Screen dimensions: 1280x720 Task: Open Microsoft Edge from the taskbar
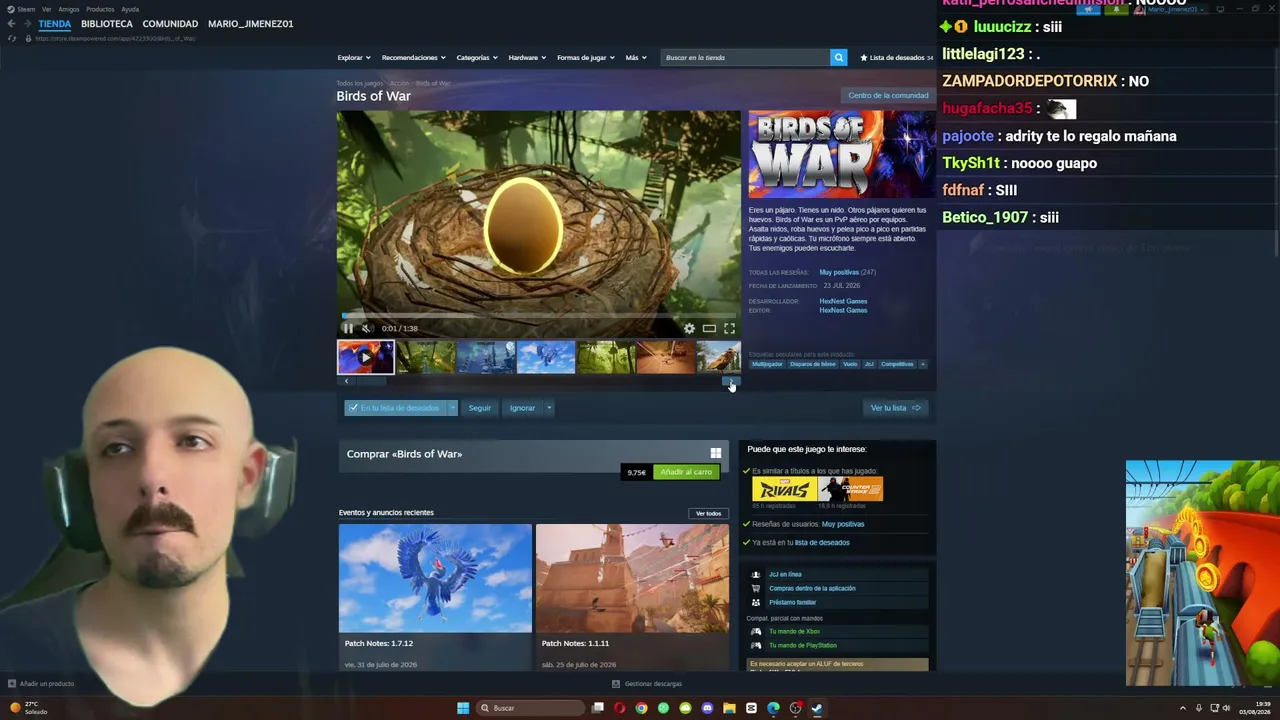(773, 708)
